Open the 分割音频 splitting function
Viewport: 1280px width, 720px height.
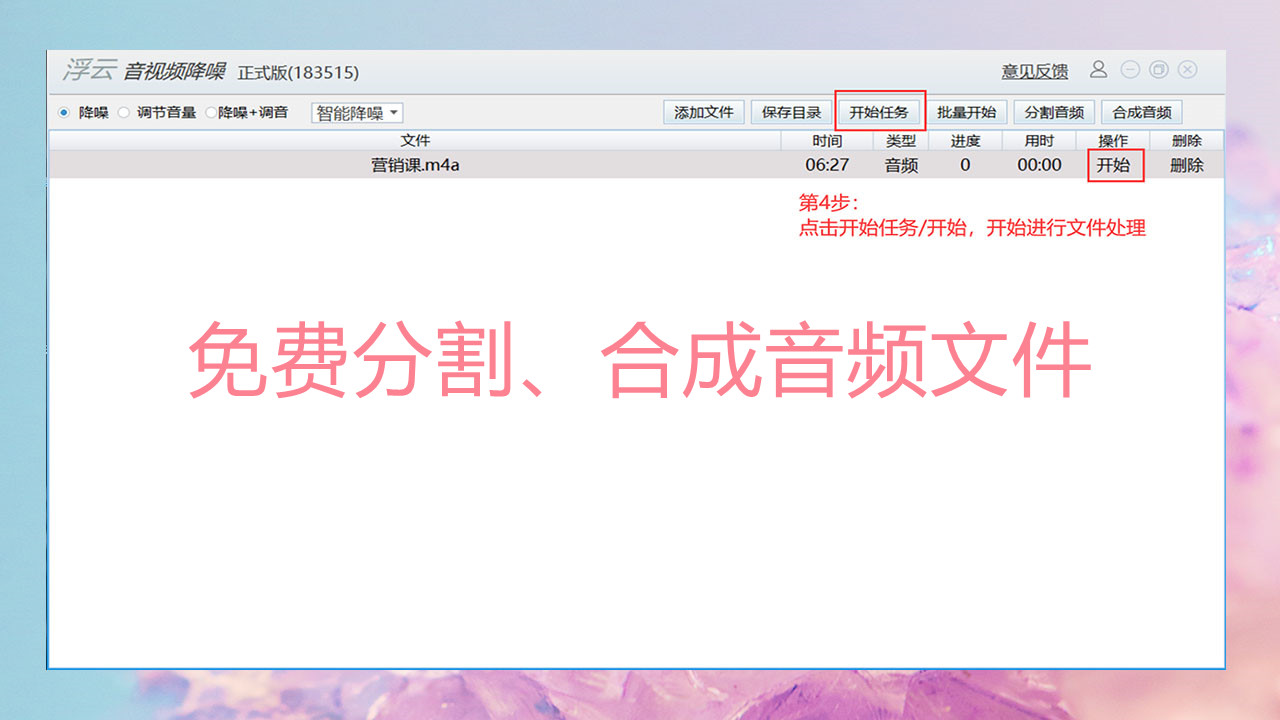click(1055, 112)
